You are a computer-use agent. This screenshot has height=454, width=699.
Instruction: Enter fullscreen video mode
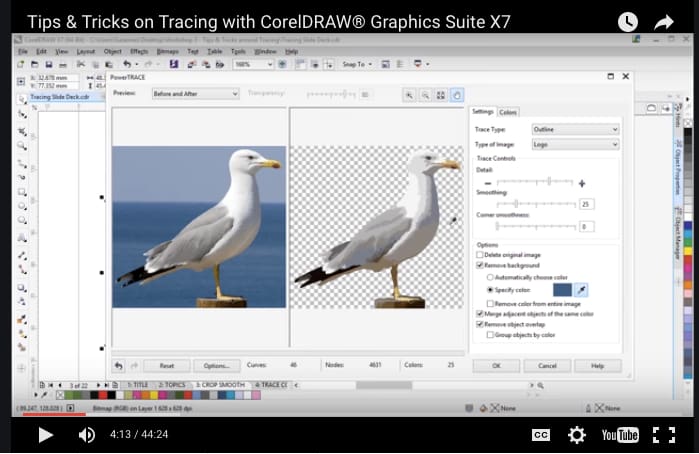coord(664,435)
